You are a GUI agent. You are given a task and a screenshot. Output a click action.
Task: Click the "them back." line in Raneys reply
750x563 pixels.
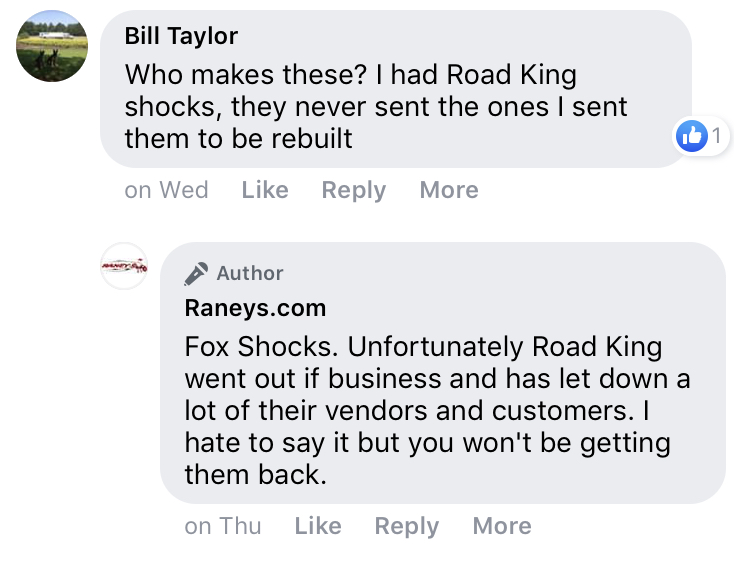(256, 475)
